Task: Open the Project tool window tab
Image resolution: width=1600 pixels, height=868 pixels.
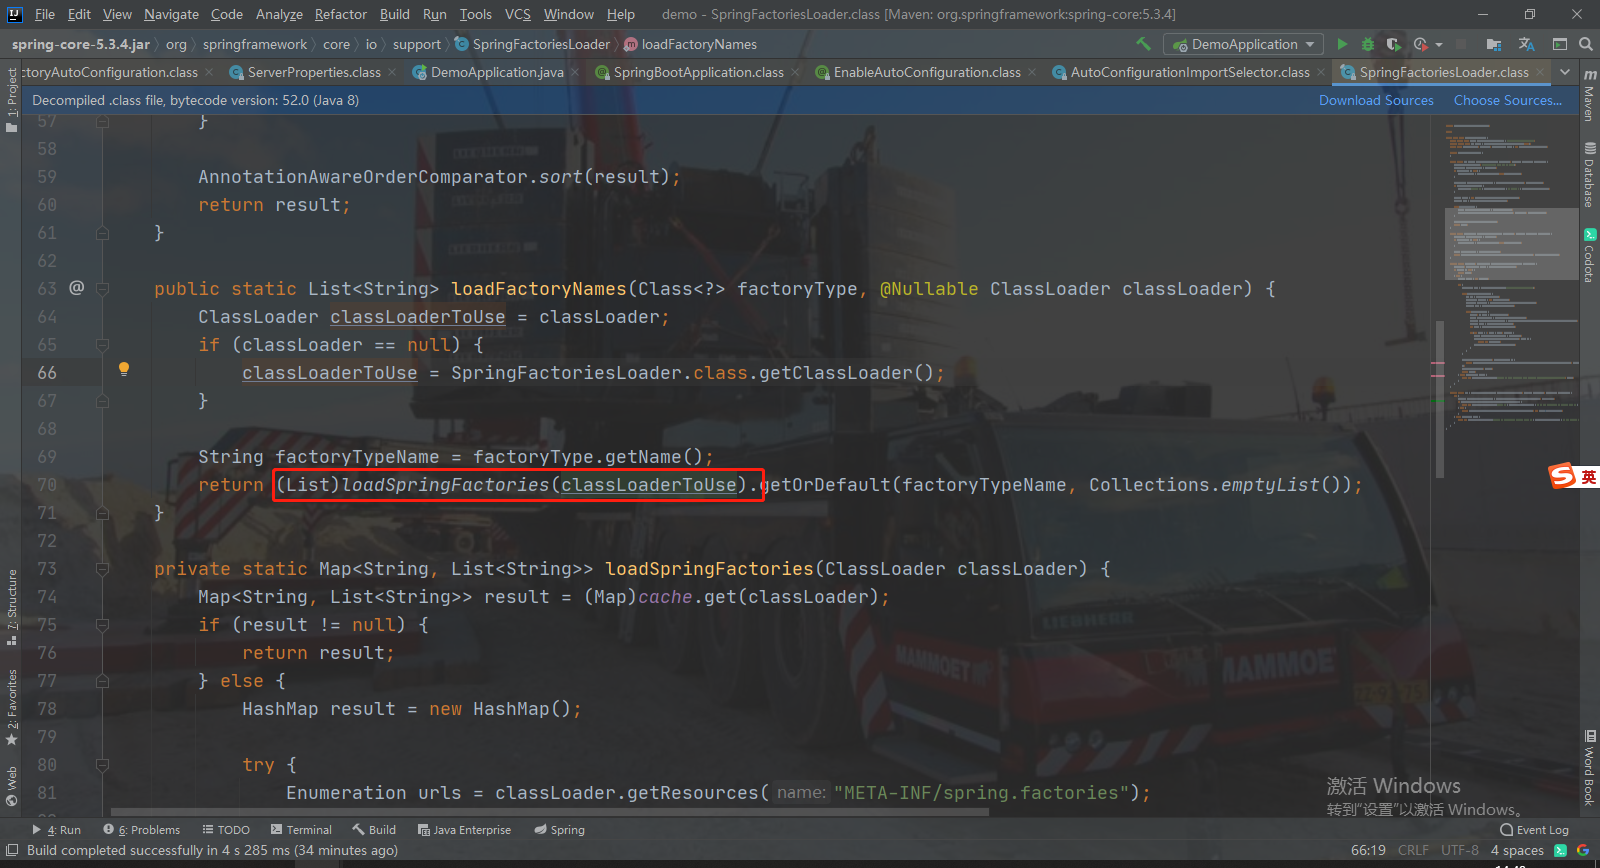Action: pyautogui.click(x=11, y=100)
